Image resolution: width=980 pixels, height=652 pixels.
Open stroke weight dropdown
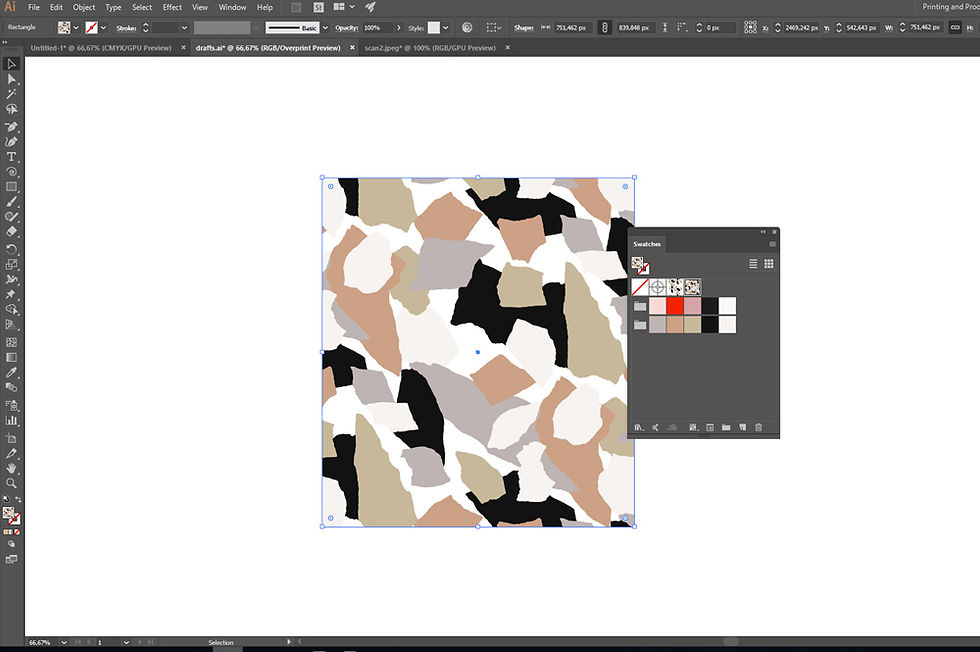[184, 28]
